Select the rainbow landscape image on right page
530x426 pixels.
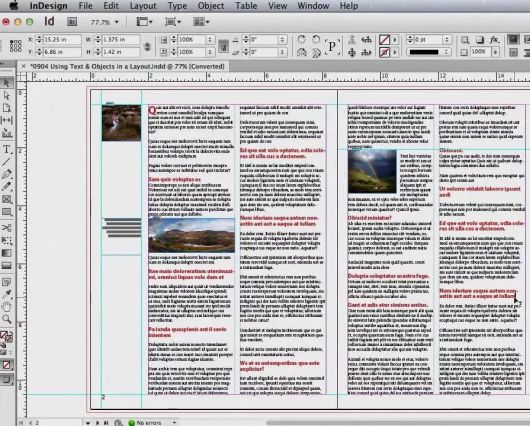click(x=372, y=171)
